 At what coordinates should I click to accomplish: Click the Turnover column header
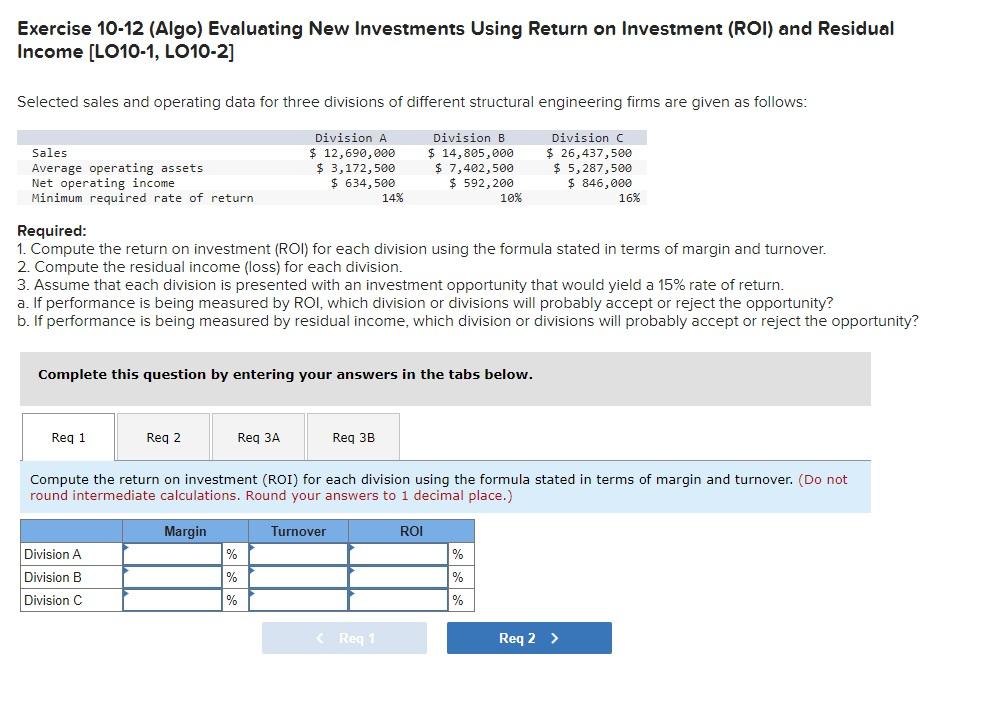tap(297, 531)
